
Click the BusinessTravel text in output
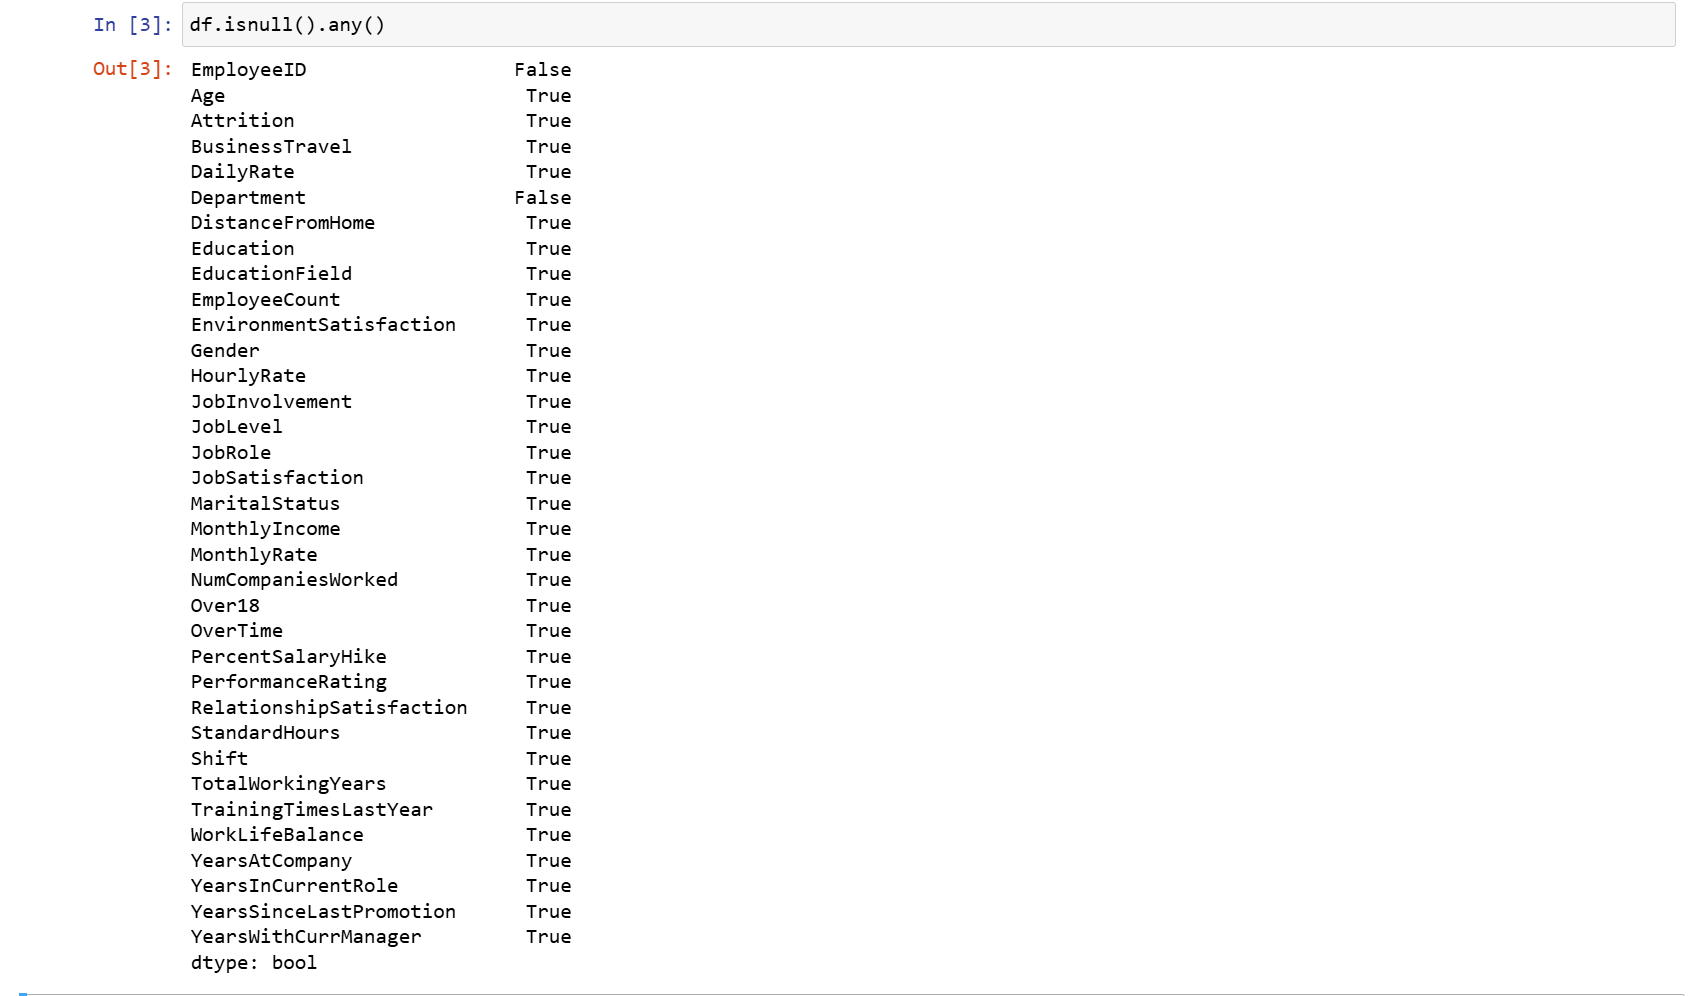(271, 147)
